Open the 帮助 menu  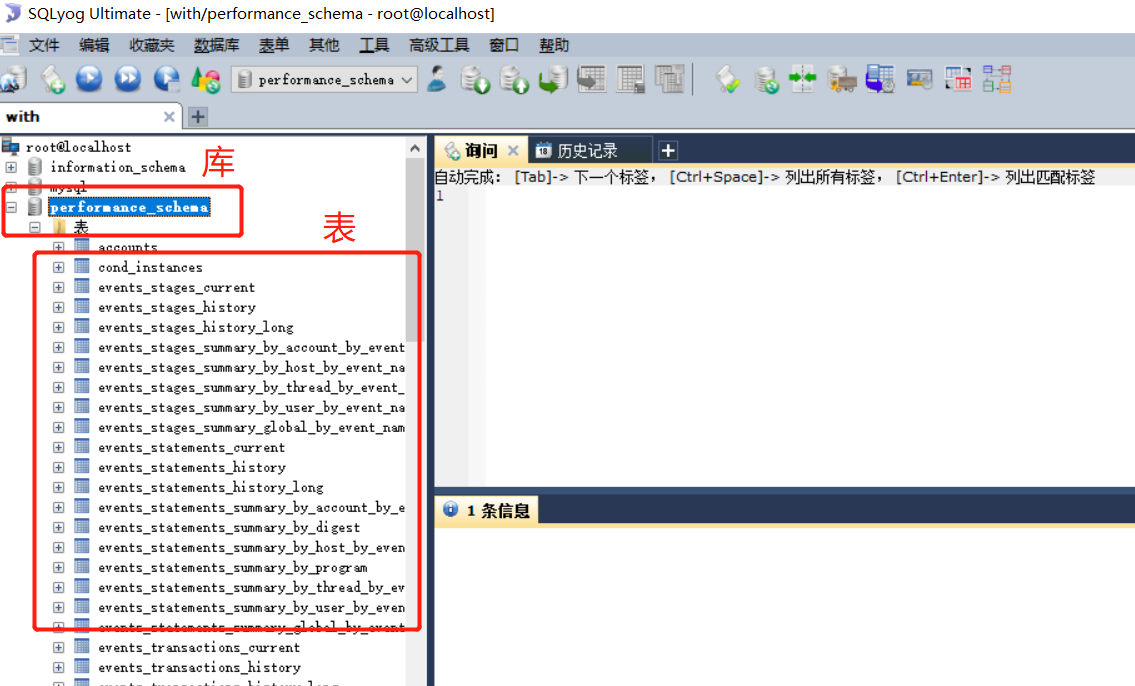(x=554, y=45)
